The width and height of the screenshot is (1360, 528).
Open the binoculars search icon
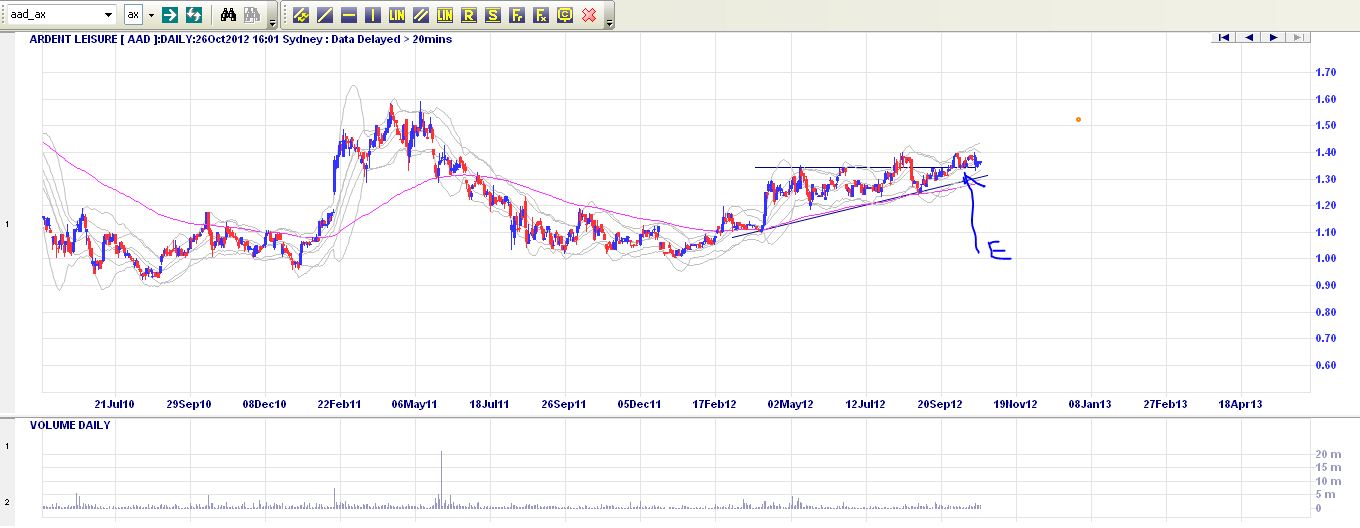pyautogui.click(x=228, y=15)
